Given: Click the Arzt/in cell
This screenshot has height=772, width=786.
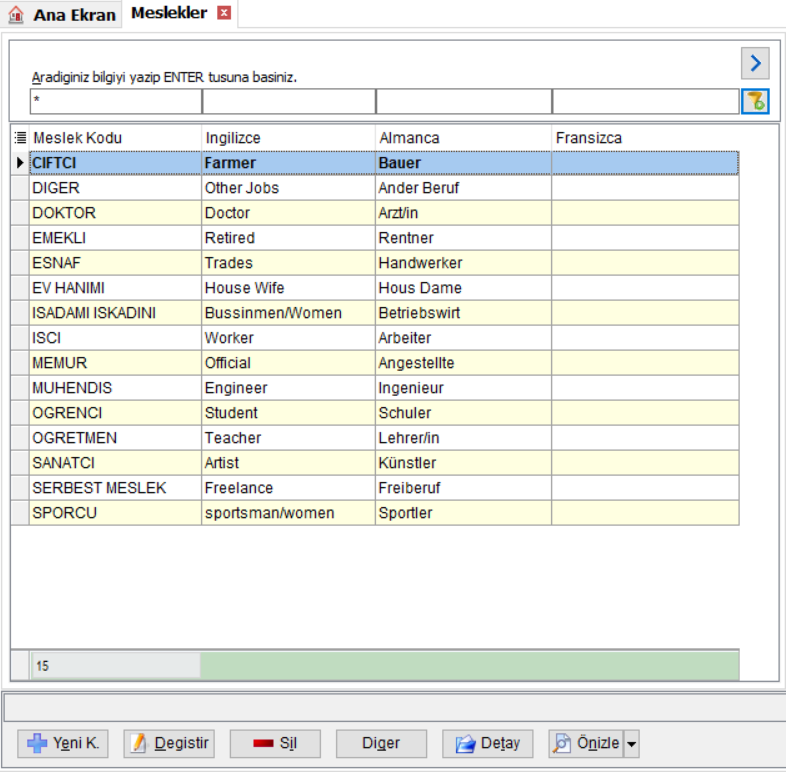Looking at the screenshot, I should (464, 213).
